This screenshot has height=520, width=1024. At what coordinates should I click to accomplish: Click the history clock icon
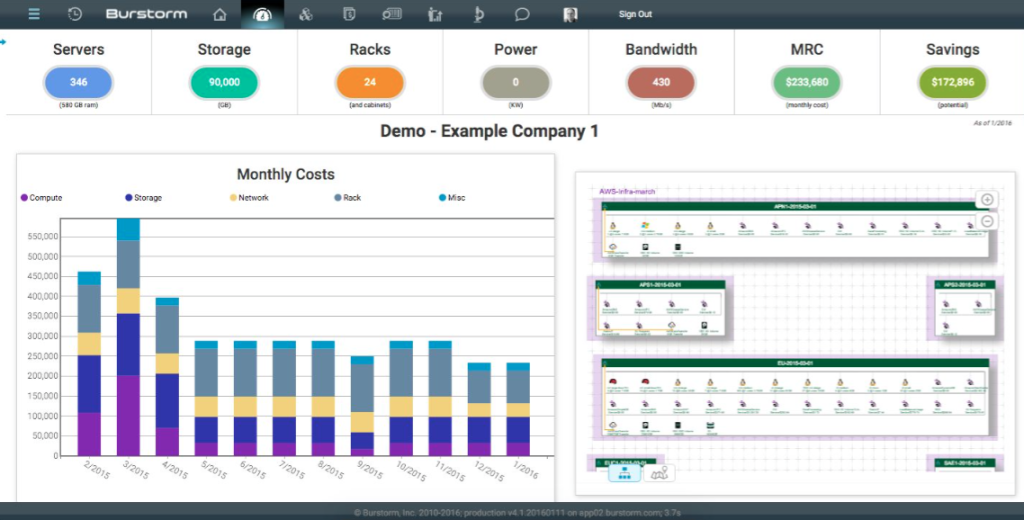pos(75,14)
